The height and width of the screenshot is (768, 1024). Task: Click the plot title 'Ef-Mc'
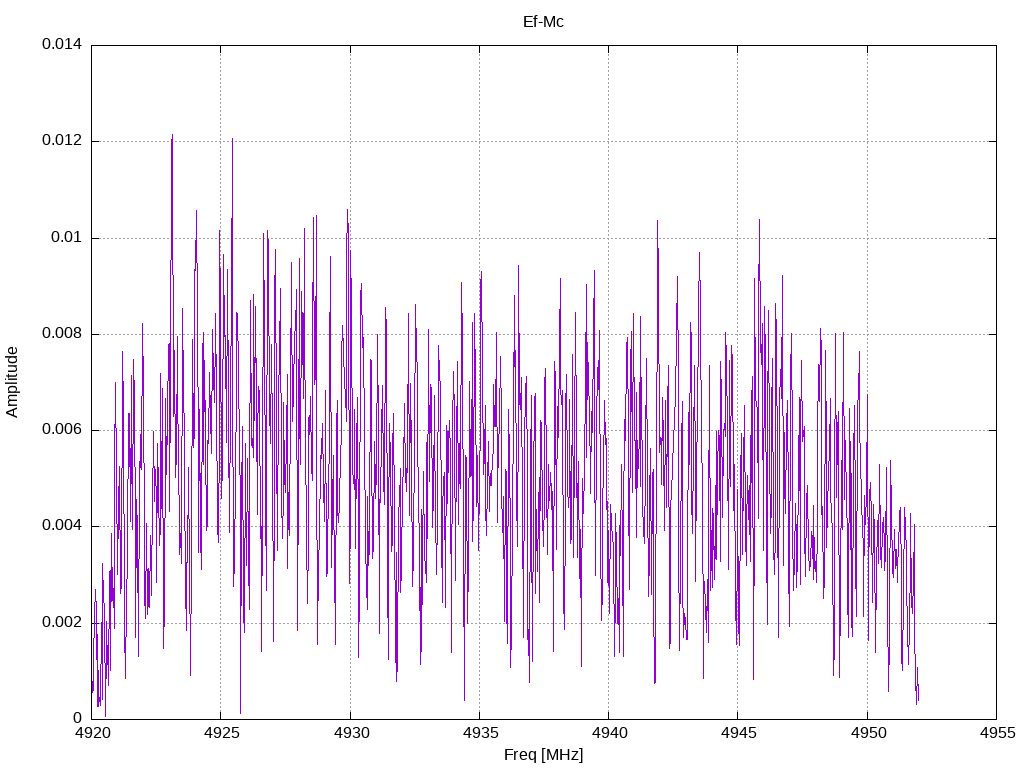[543, 22]
